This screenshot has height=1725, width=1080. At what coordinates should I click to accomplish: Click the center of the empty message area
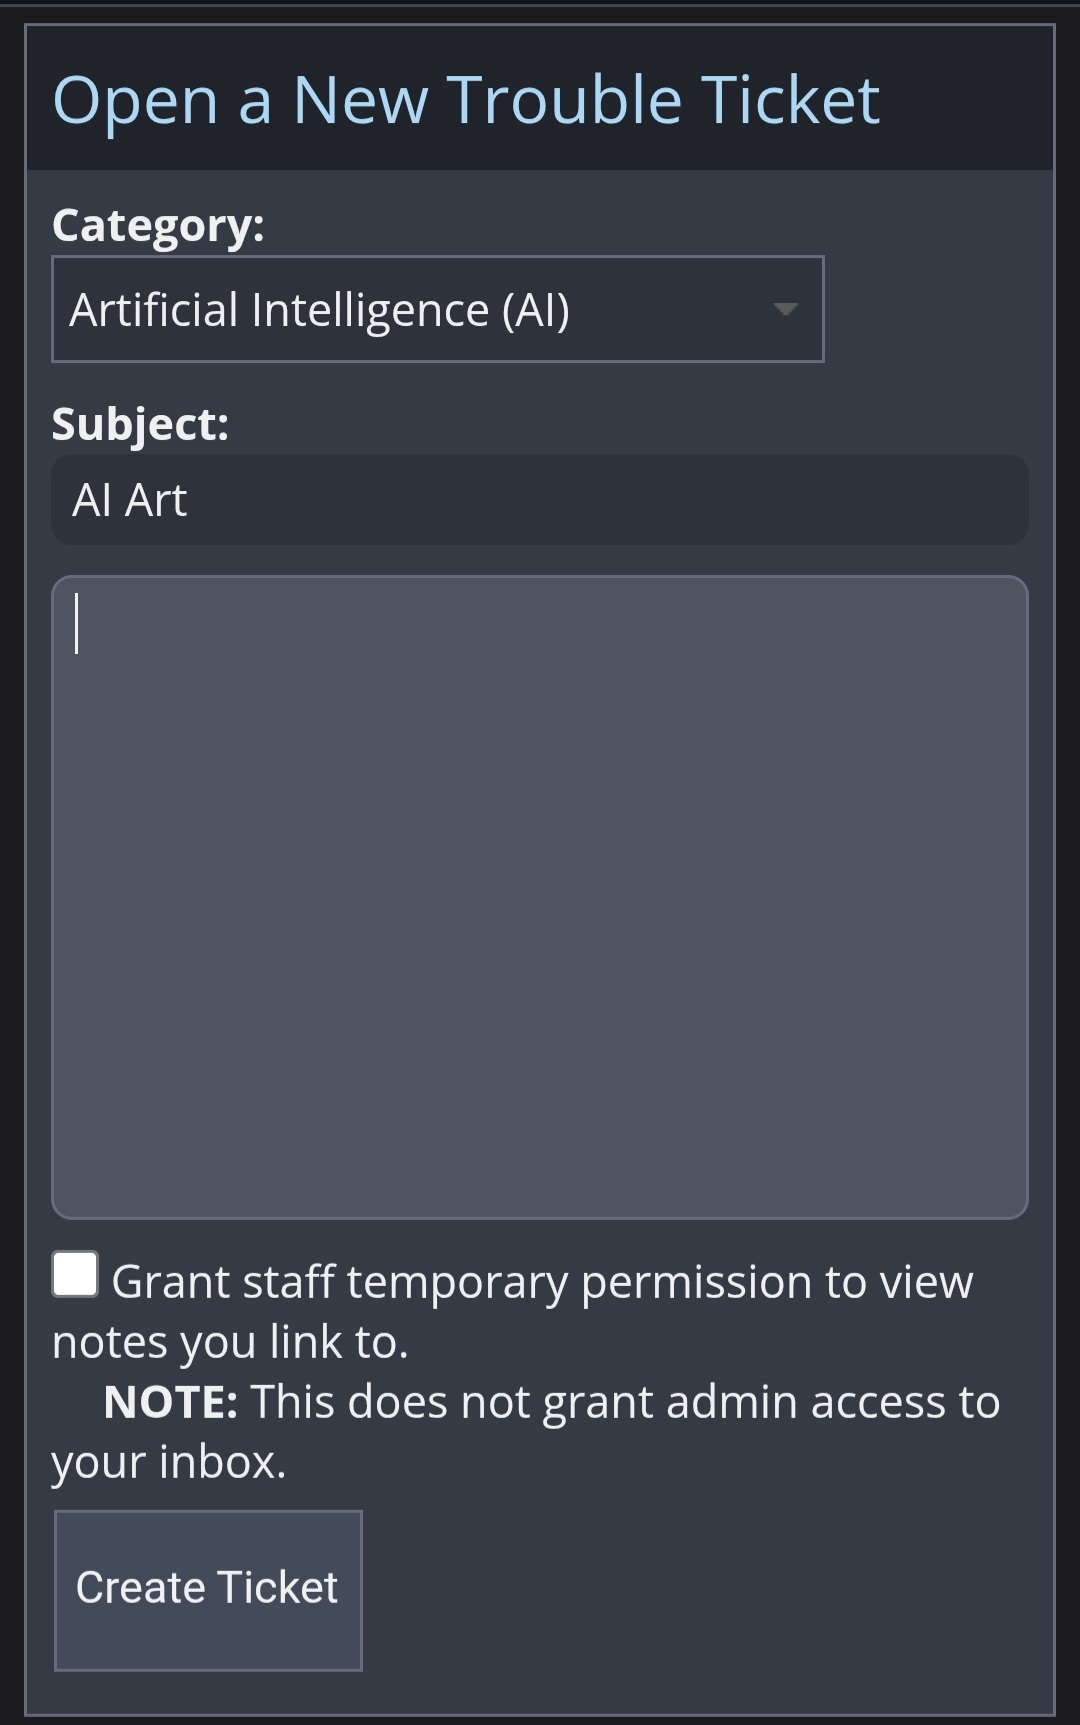click(539, 897)
